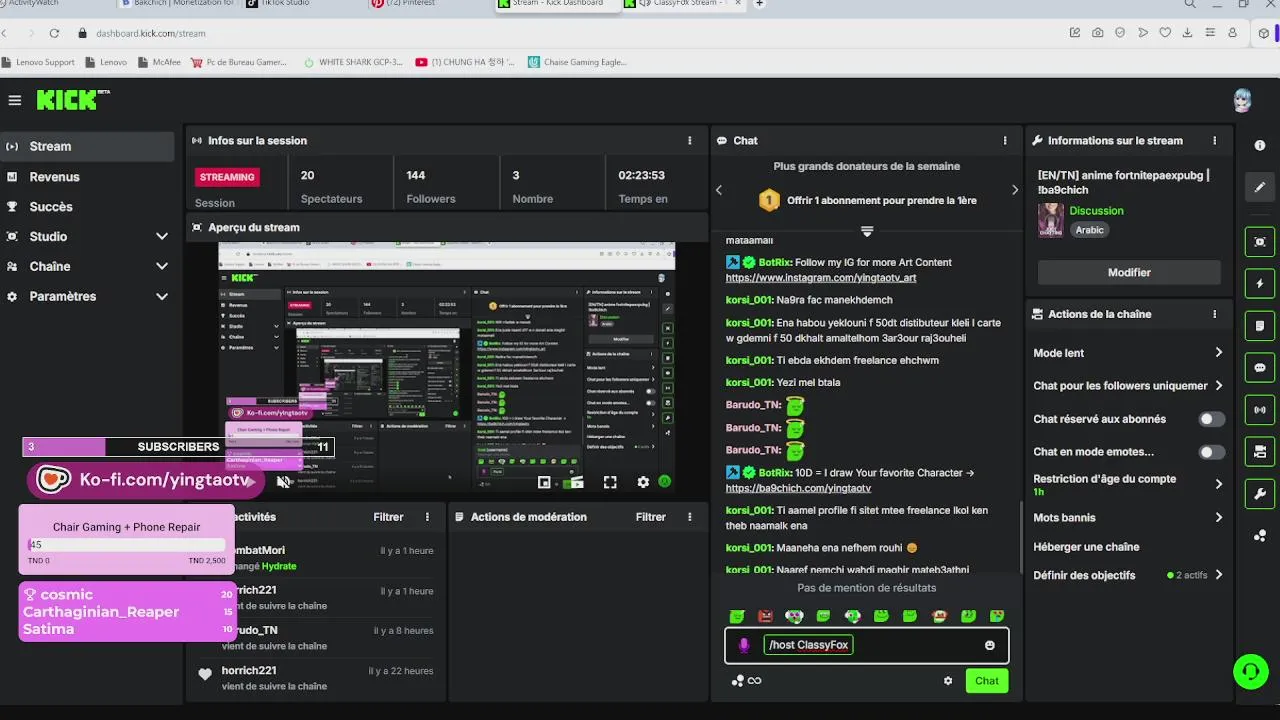Screen dimensions: 1280x720
Task: Click the purple microphone icon in chat
Action: [x=743, y=645]
